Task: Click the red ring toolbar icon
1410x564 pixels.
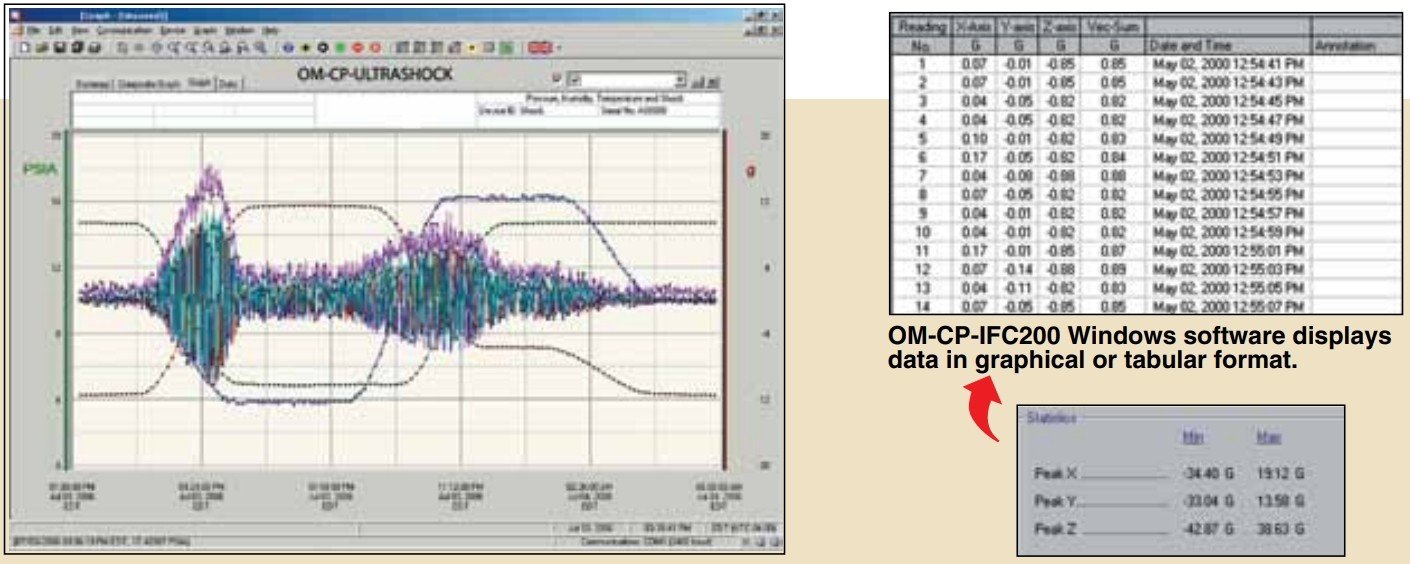Action: pyautogui.click(x=375, y=48)
